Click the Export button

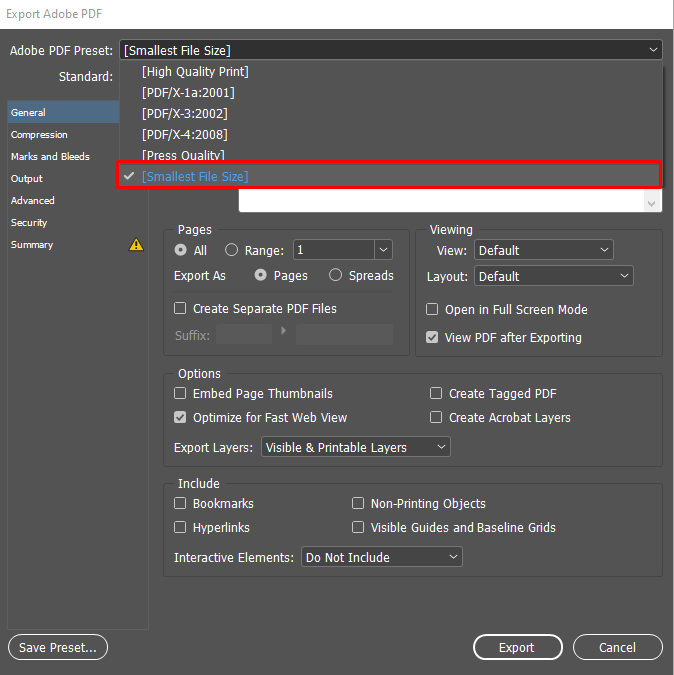pos(517,648)
